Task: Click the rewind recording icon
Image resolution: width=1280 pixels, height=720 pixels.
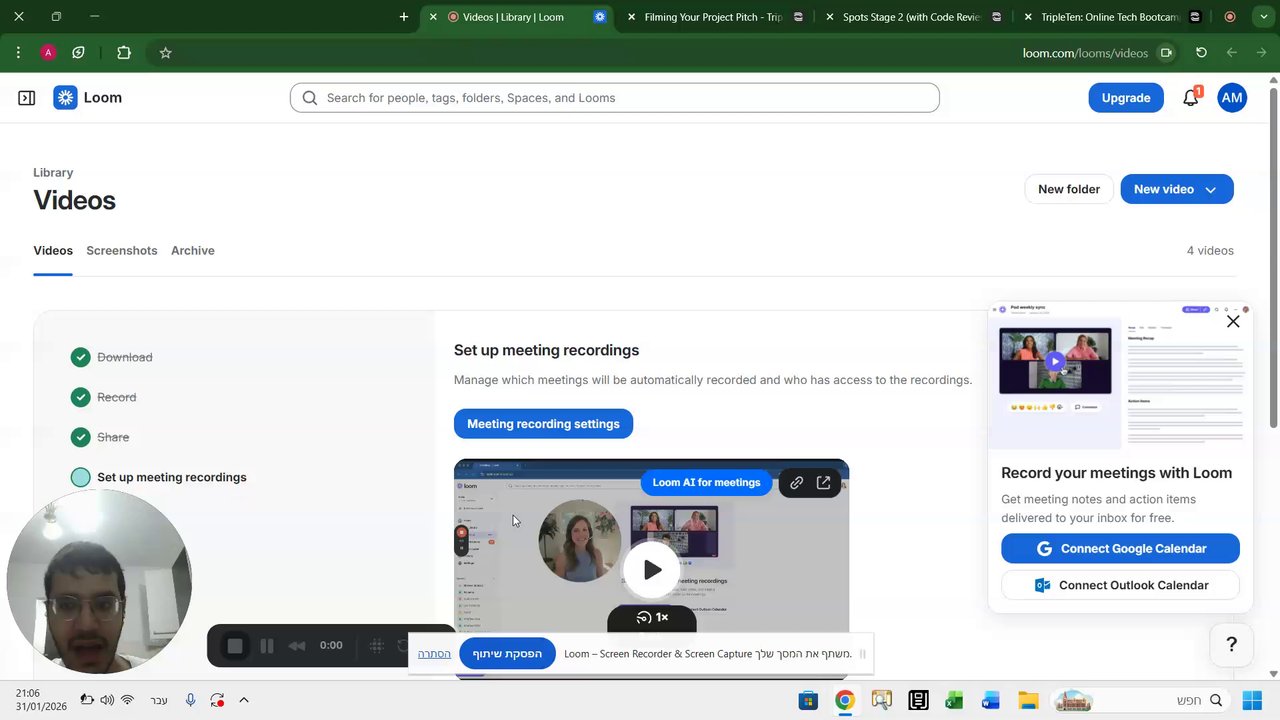Action: 297,646
